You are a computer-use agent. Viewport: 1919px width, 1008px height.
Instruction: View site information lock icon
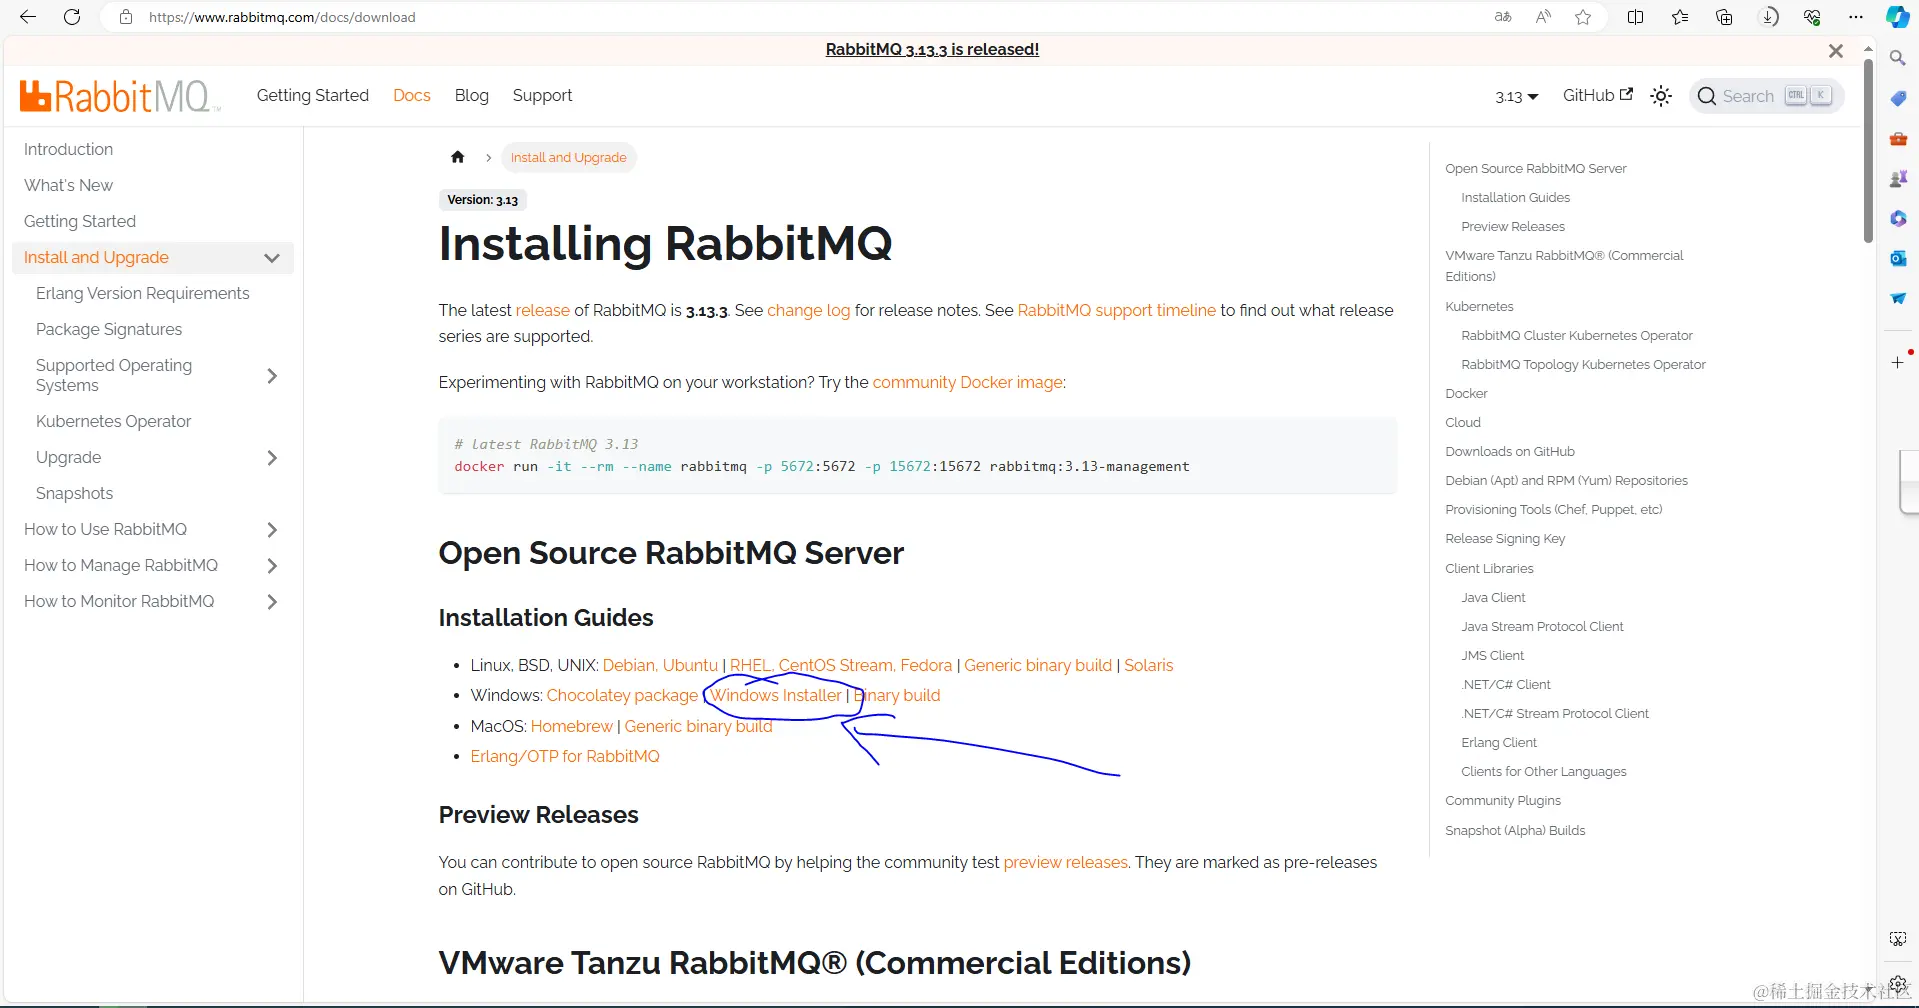coord(126,17)
